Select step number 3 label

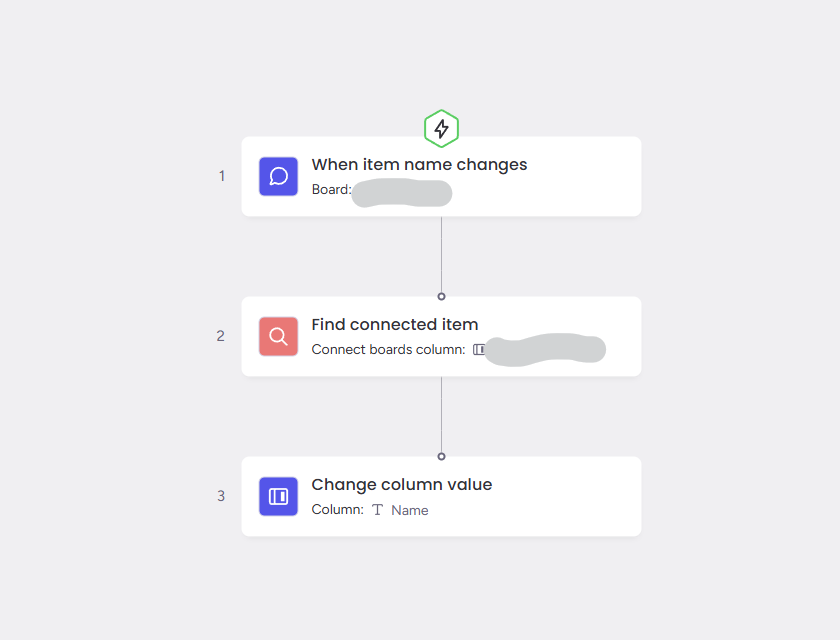pyautogui.click(x=221, y=496)
